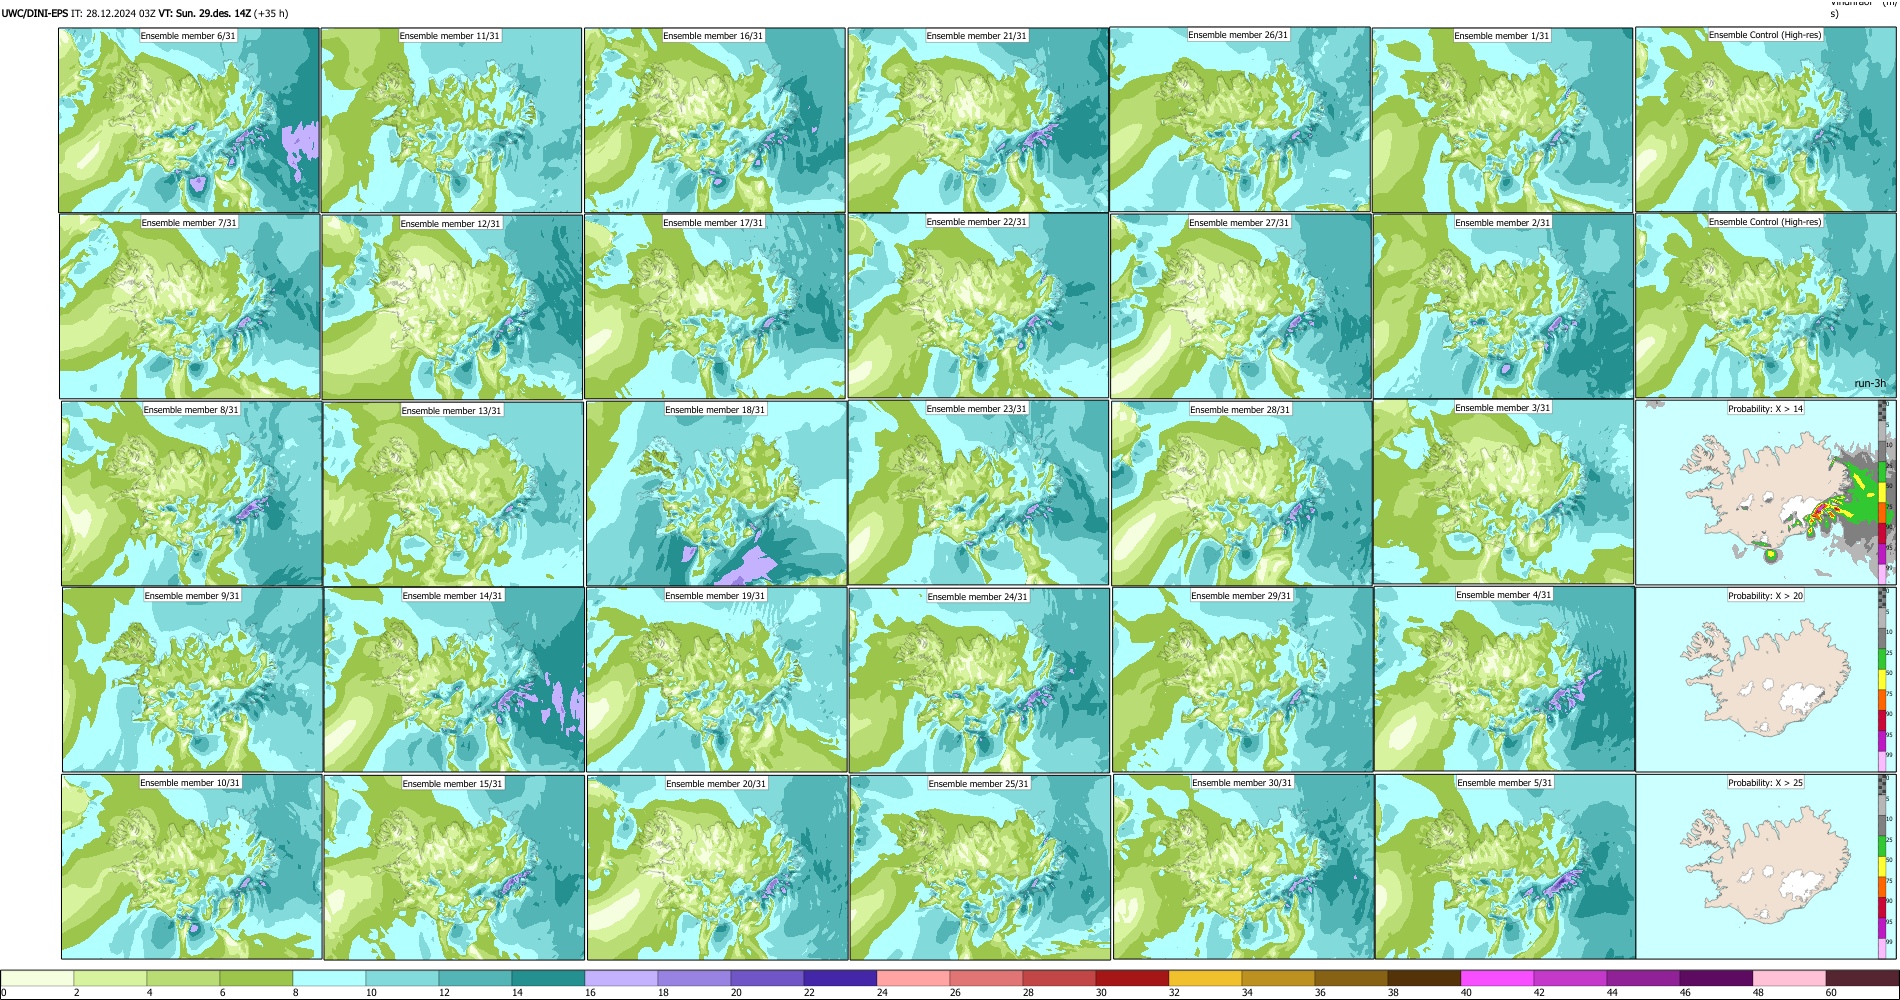
Task: Pick the pale yellow 0–2 legend swatch
Action: coord(37,978)
